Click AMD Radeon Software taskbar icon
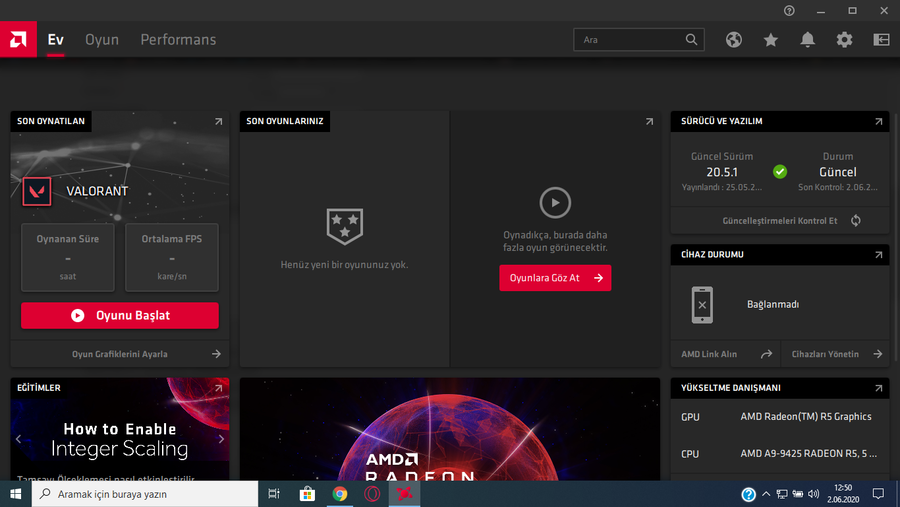 (x=405, y=494)
